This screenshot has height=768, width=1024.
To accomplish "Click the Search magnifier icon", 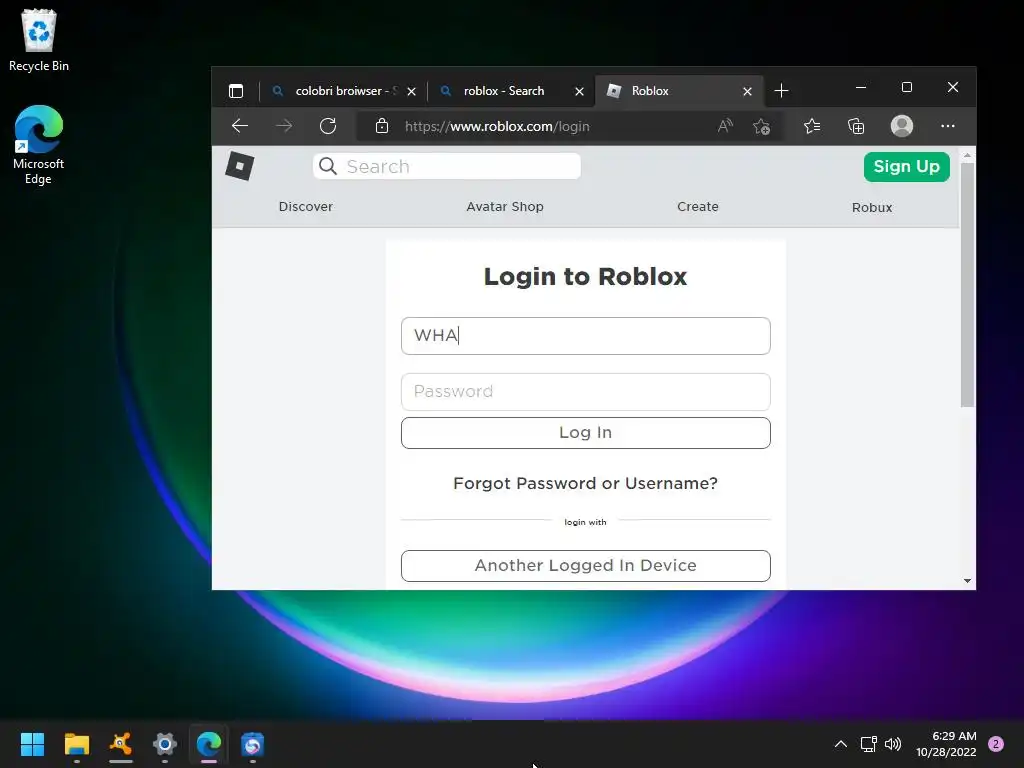I will (x=328, y=167).
